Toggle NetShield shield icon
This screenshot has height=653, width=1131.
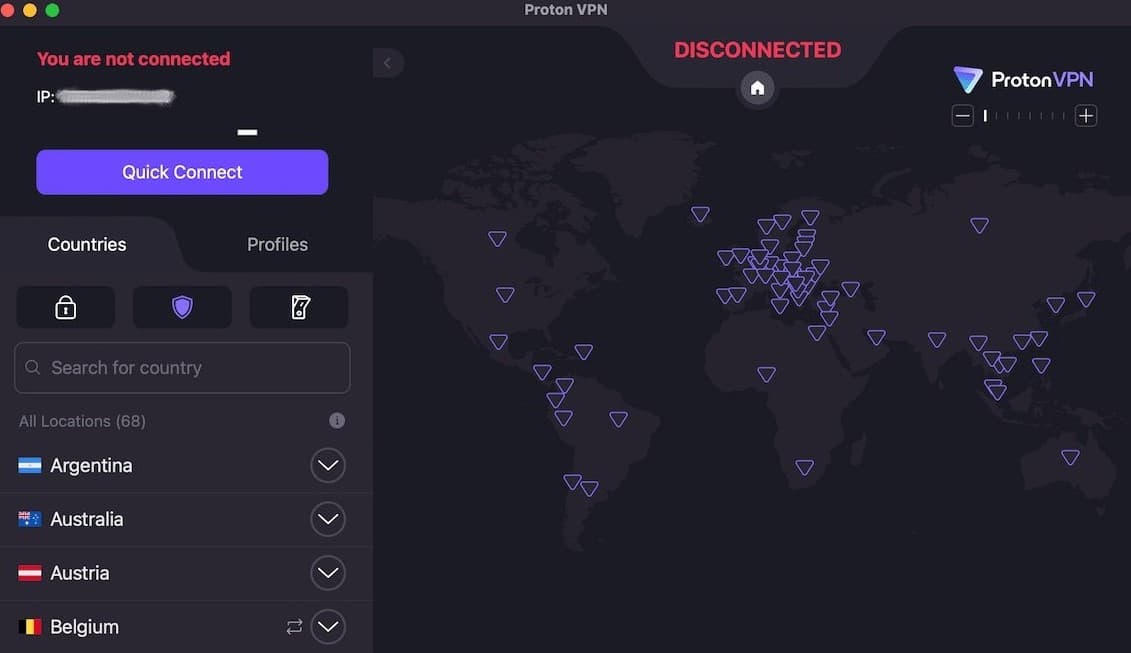click(x=182, y=307)
